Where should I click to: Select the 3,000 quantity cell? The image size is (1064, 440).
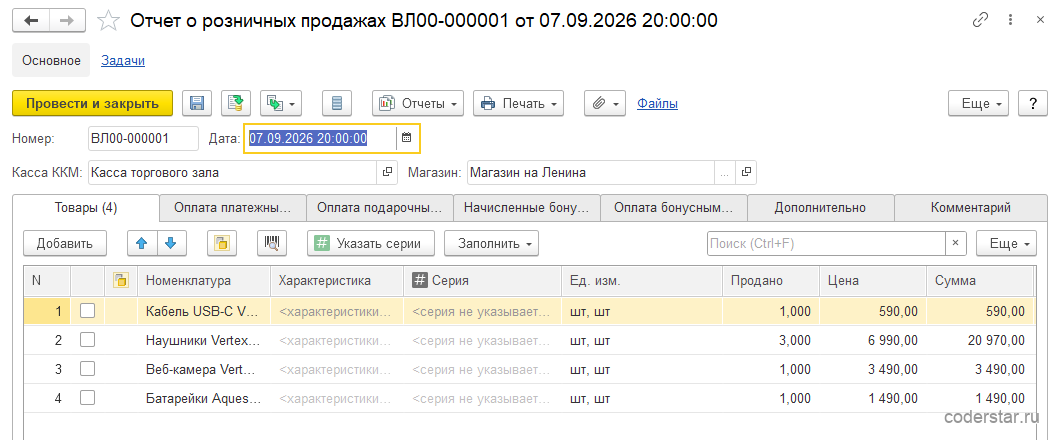pos(770,340)
